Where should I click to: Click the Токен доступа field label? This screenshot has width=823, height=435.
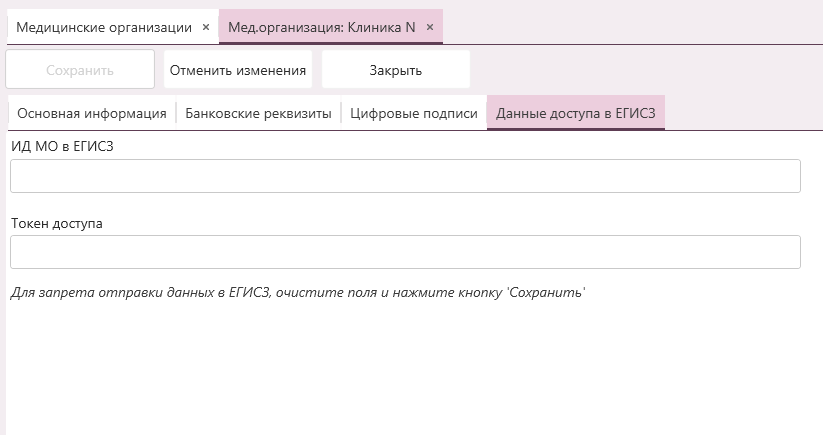click(x=57, y=223)
